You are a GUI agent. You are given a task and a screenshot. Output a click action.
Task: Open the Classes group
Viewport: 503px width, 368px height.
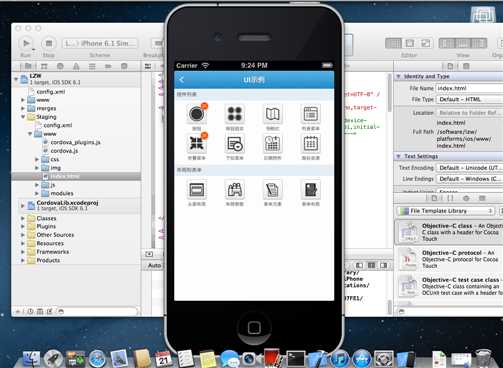click(46, 218)
